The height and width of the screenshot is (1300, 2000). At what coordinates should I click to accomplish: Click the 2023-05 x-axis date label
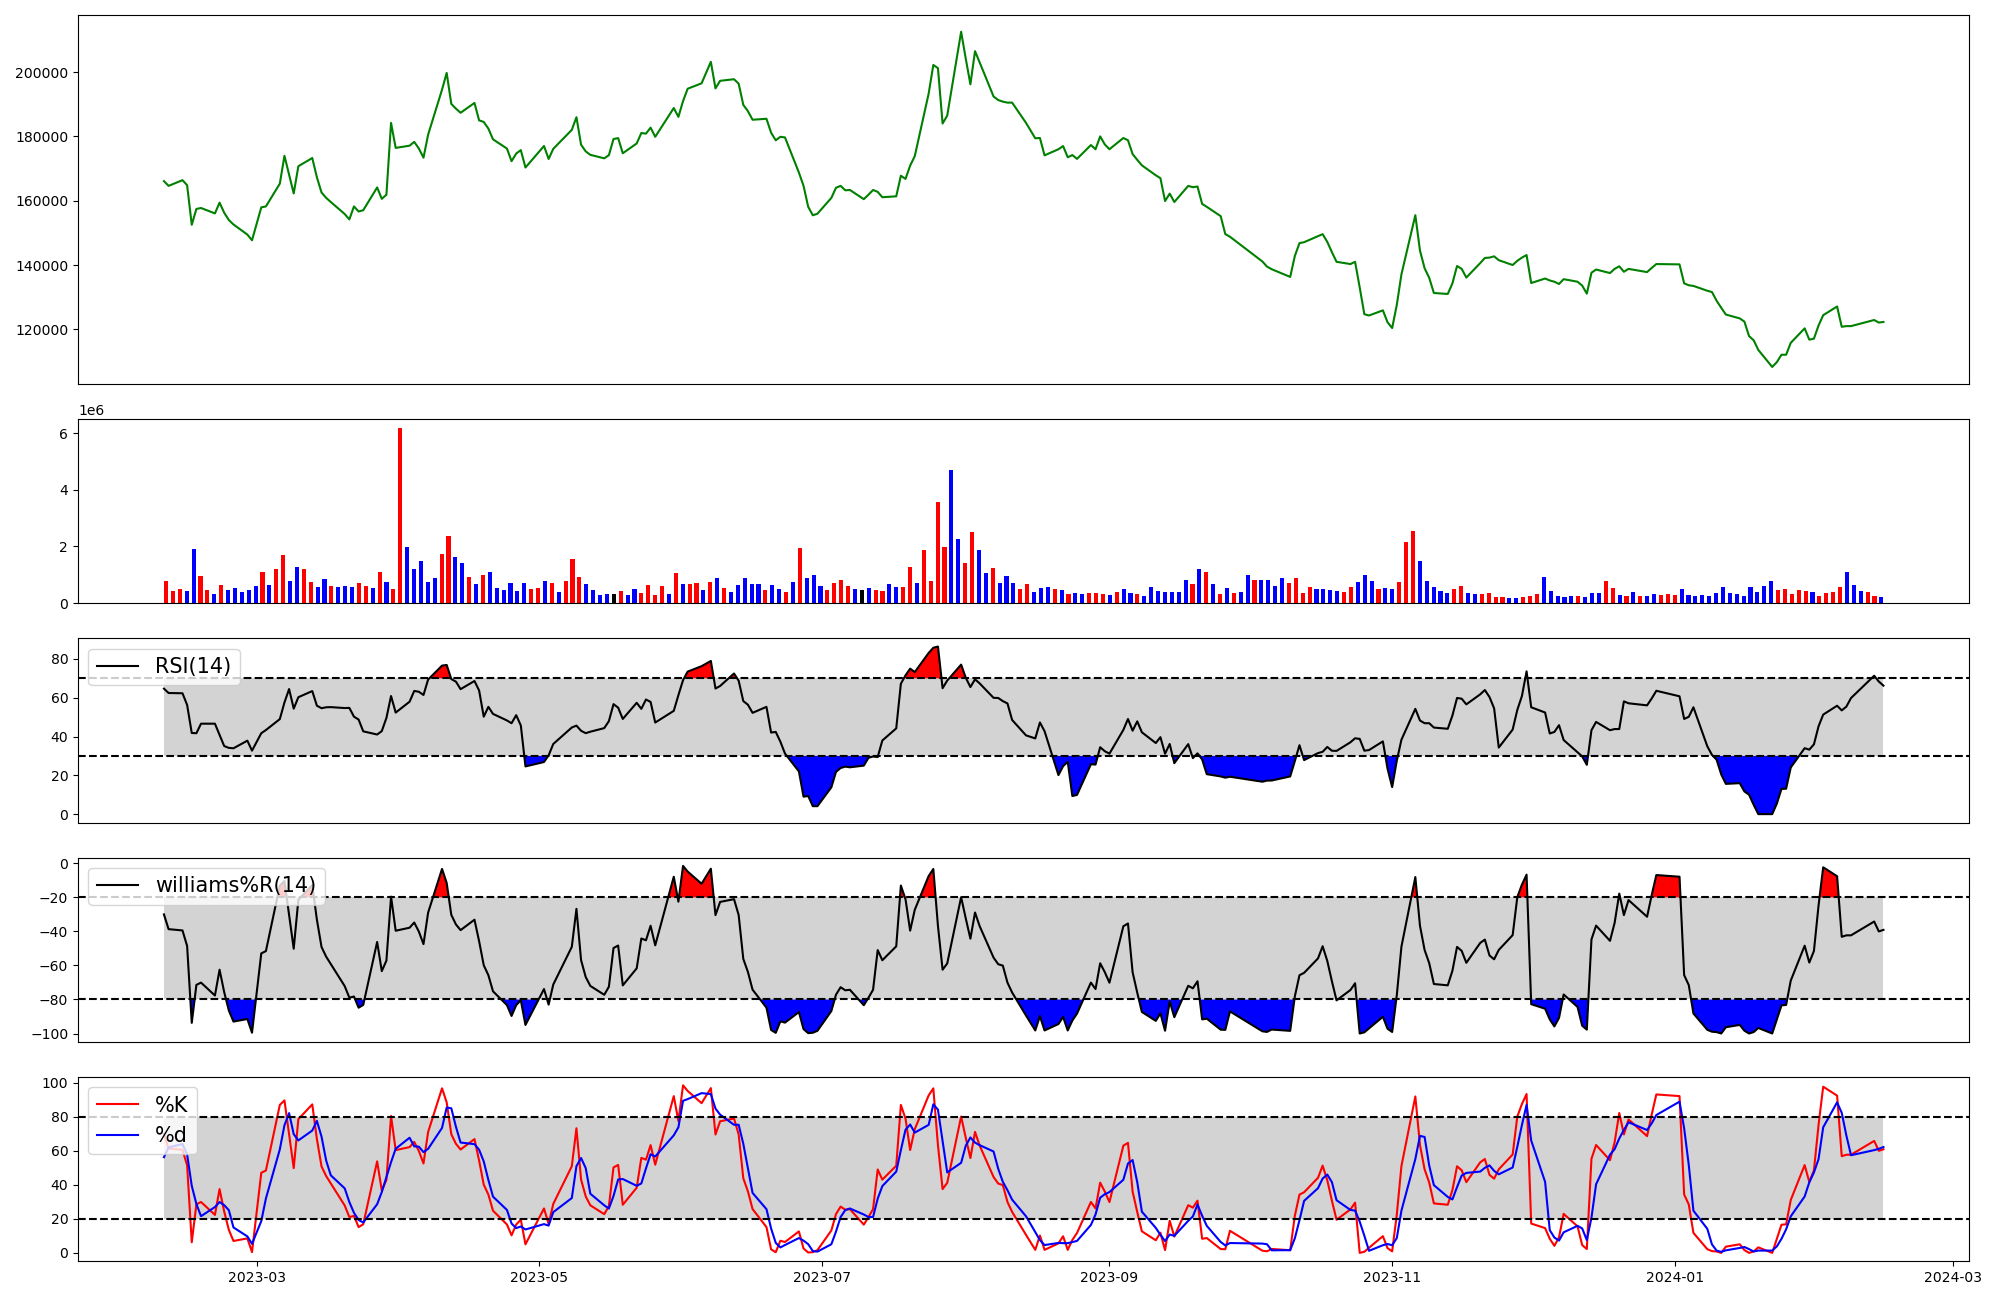click(540, 1276)
